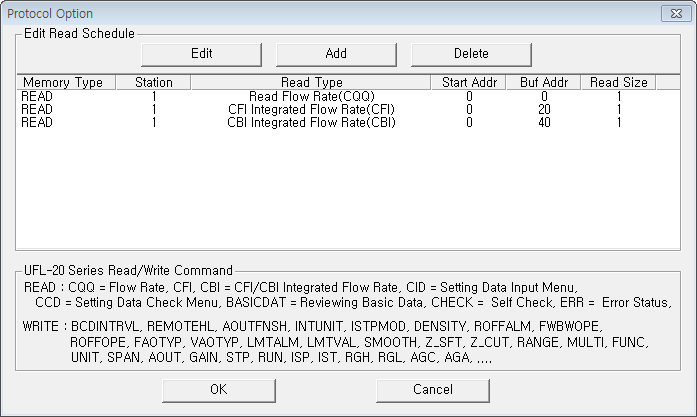Viewport: 697px width, 417px height.
Task: Close the Protocol Option window
Action: (676, 14)
